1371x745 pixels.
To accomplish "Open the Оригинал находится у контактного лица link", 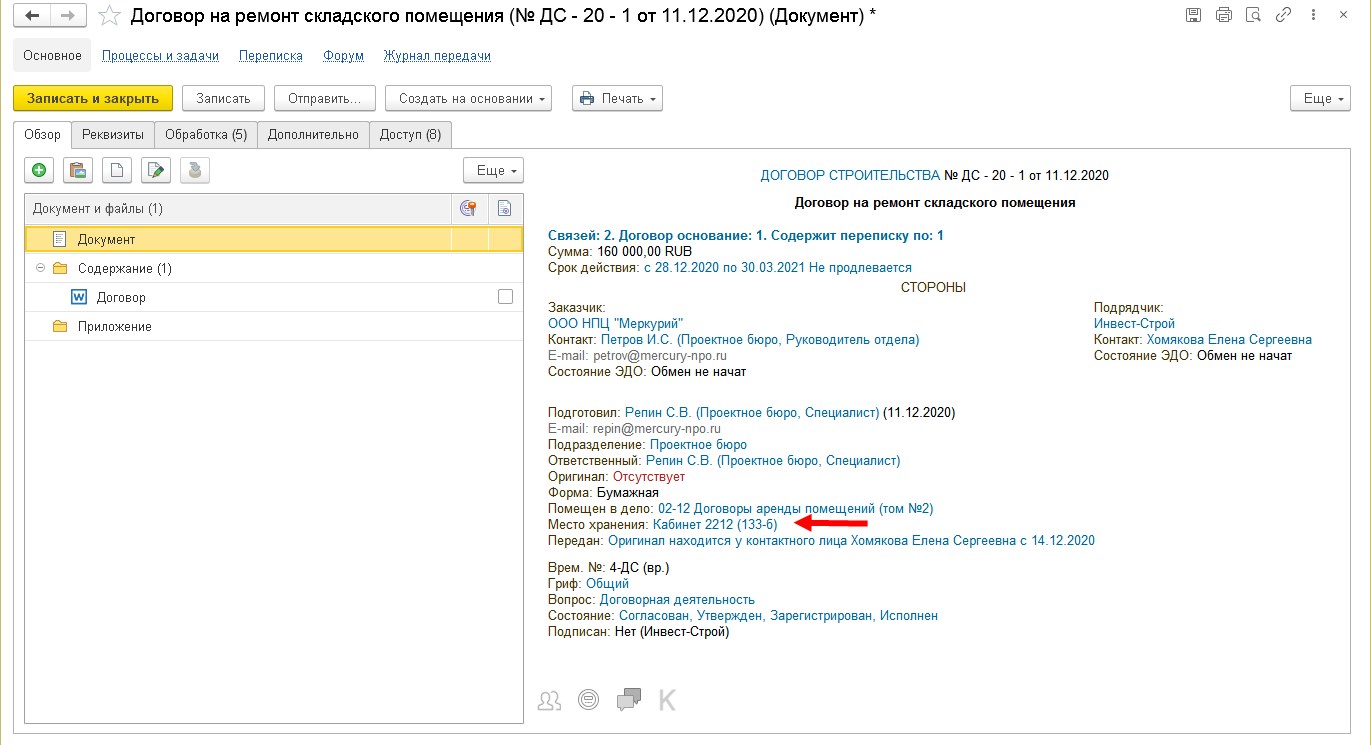I will click(851, 540).
